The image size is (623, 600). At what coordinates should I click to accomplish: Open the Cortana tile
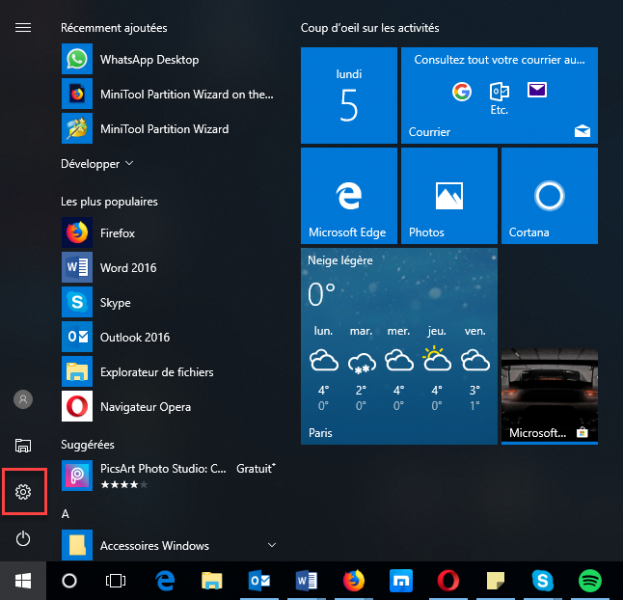549,195
